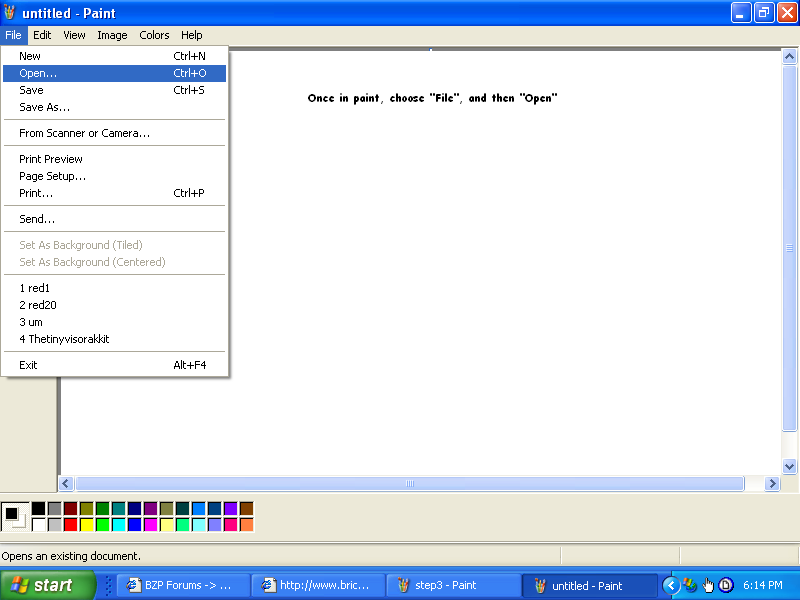Screen dimensions: 800x600
Task: Switch to the "step3 - Paint" taskbar window
Action: (453, 585)
